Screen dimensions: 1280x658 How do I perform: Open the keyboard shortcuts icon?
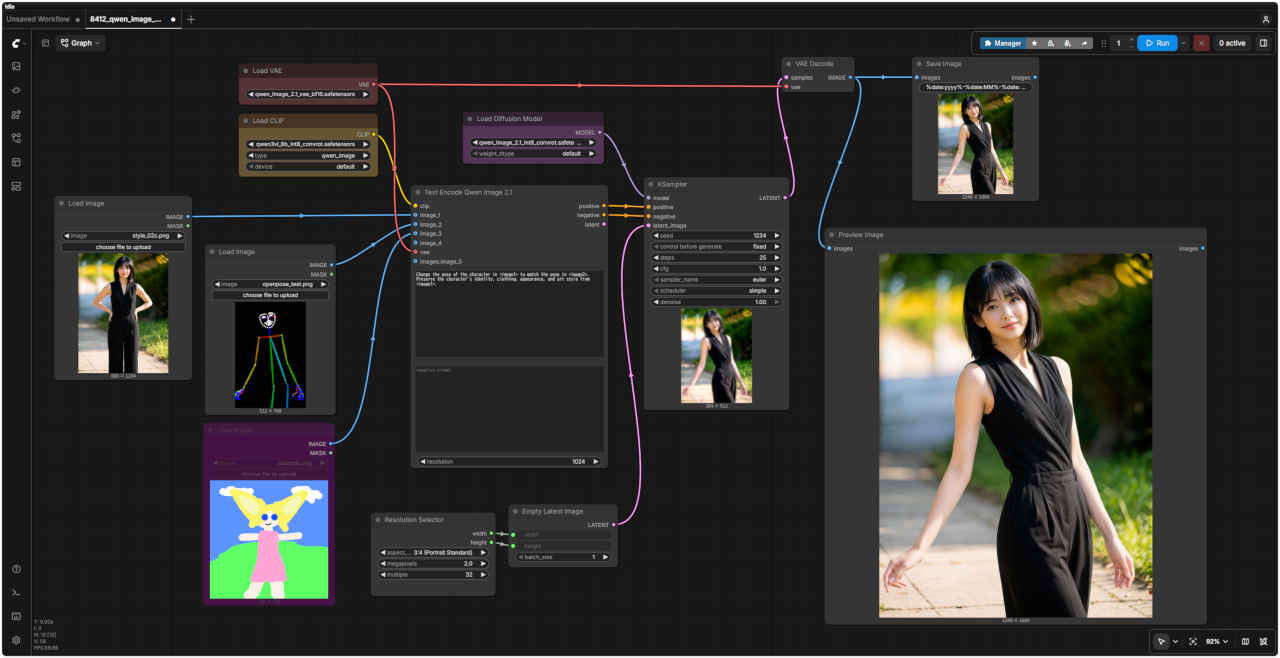(16, 616)
